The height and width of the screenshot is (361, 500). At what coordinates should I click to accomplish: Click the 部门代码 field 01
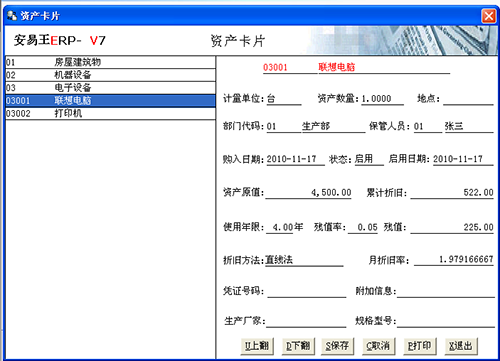click(284, 126)
